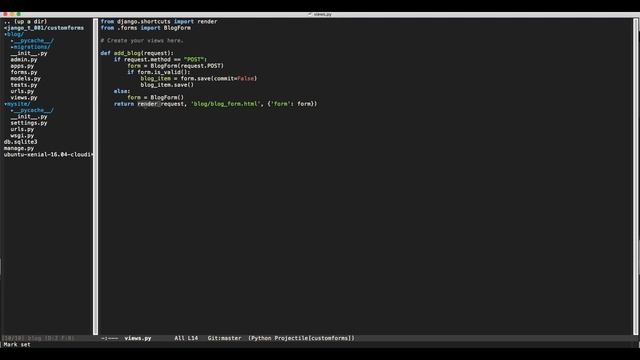Click the 'blog/blog_form.html' string in code
The height and width of the screenshot is (360, 640).
coord(225,104)
